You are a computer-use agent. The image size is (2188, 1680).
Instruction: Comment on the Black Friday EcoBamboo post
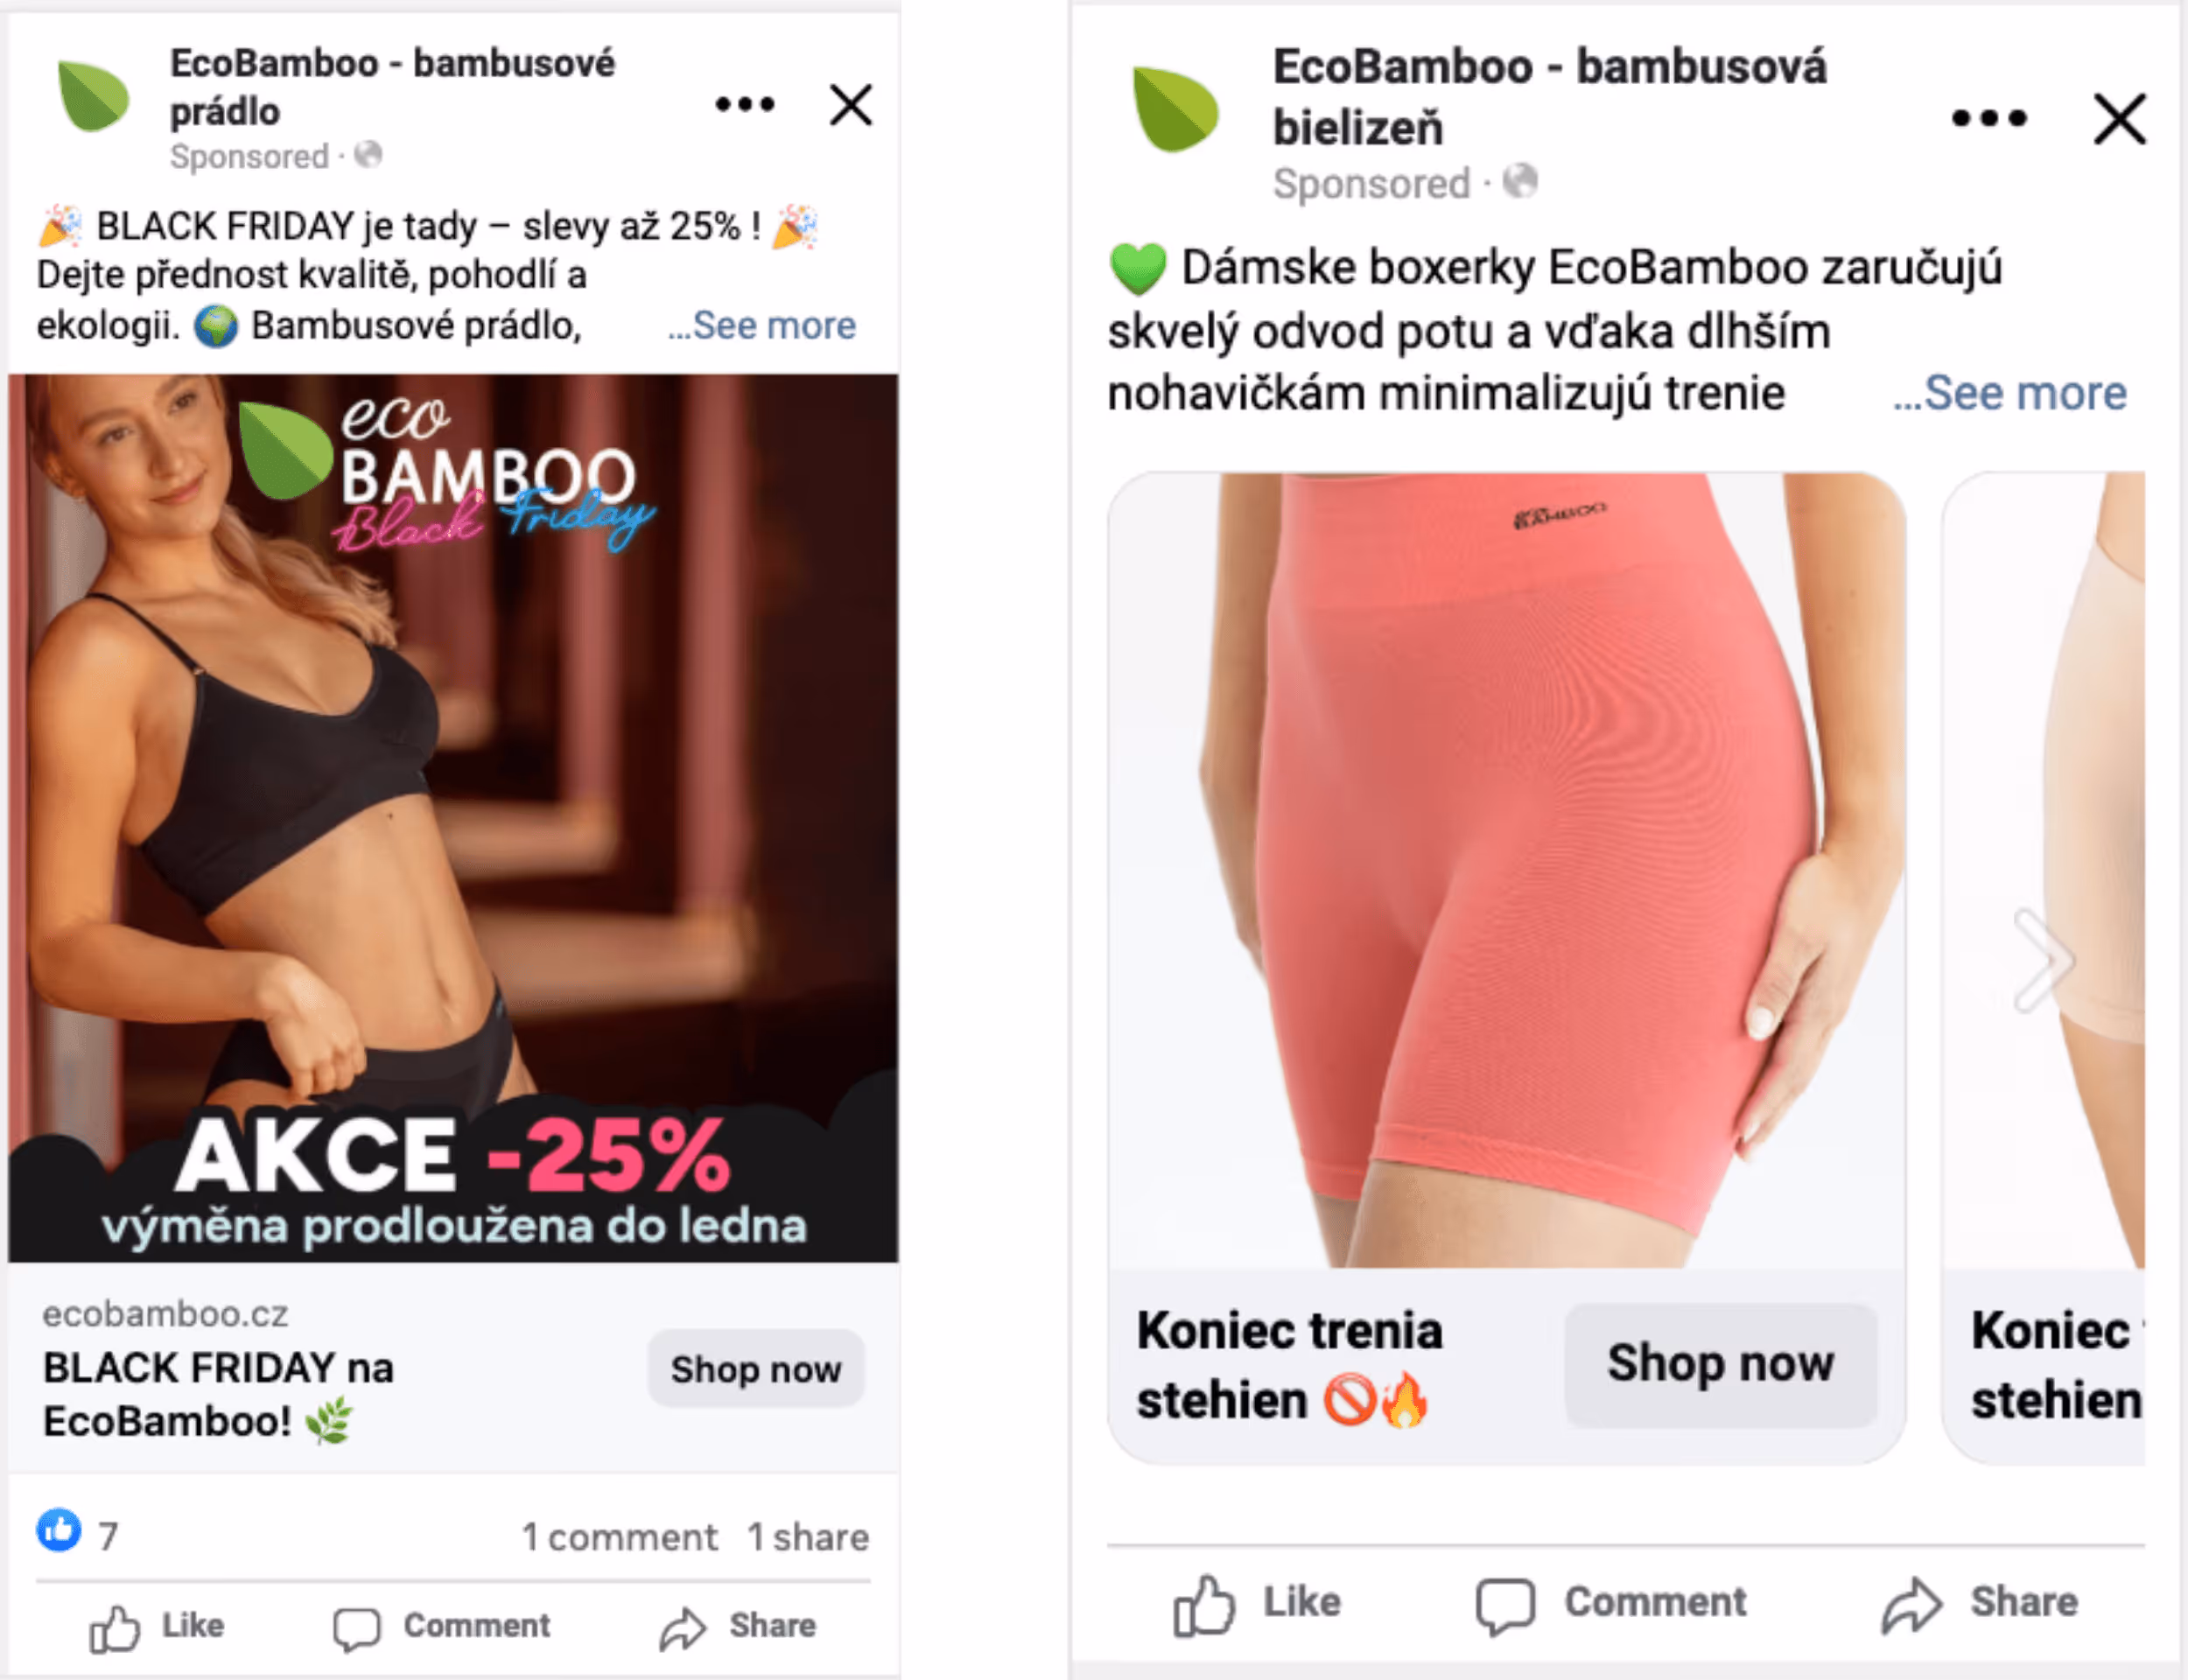pyautogui.click(x=442, y=1626)
